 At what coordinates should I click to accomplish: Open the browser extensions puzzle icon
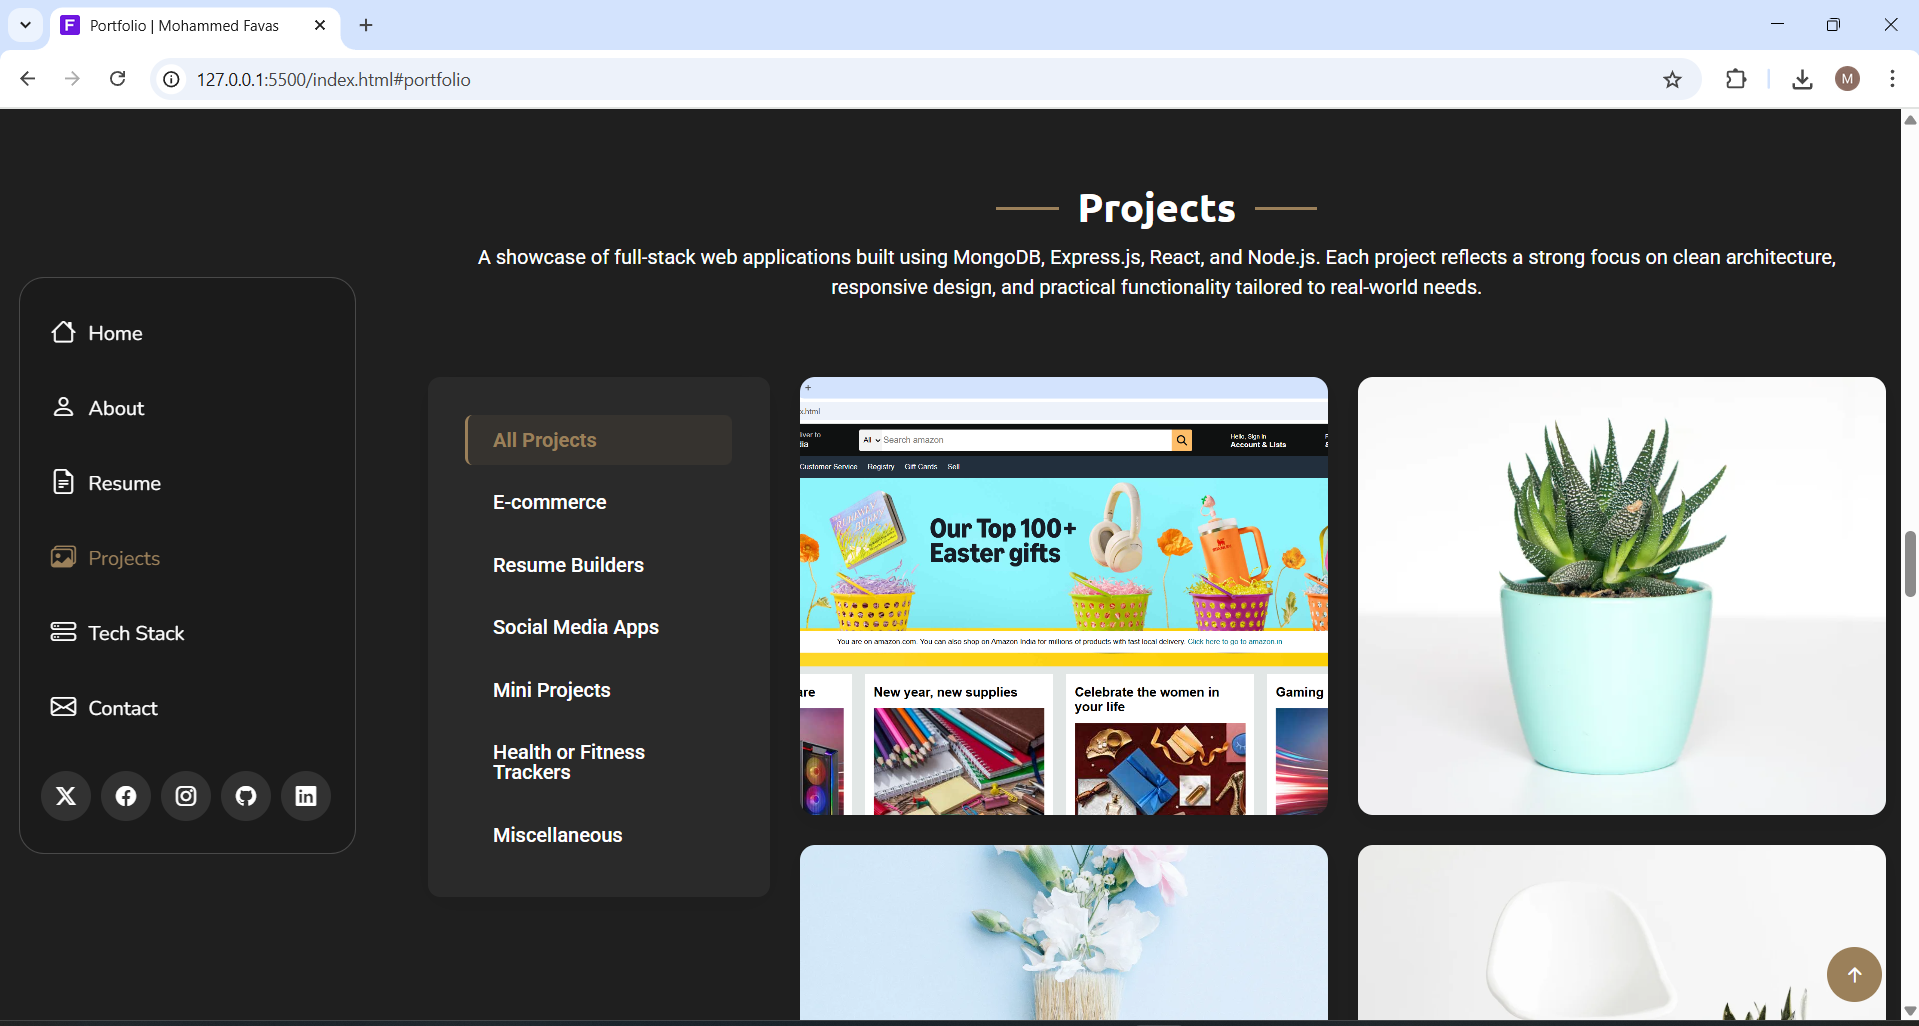pos(1737,79)
